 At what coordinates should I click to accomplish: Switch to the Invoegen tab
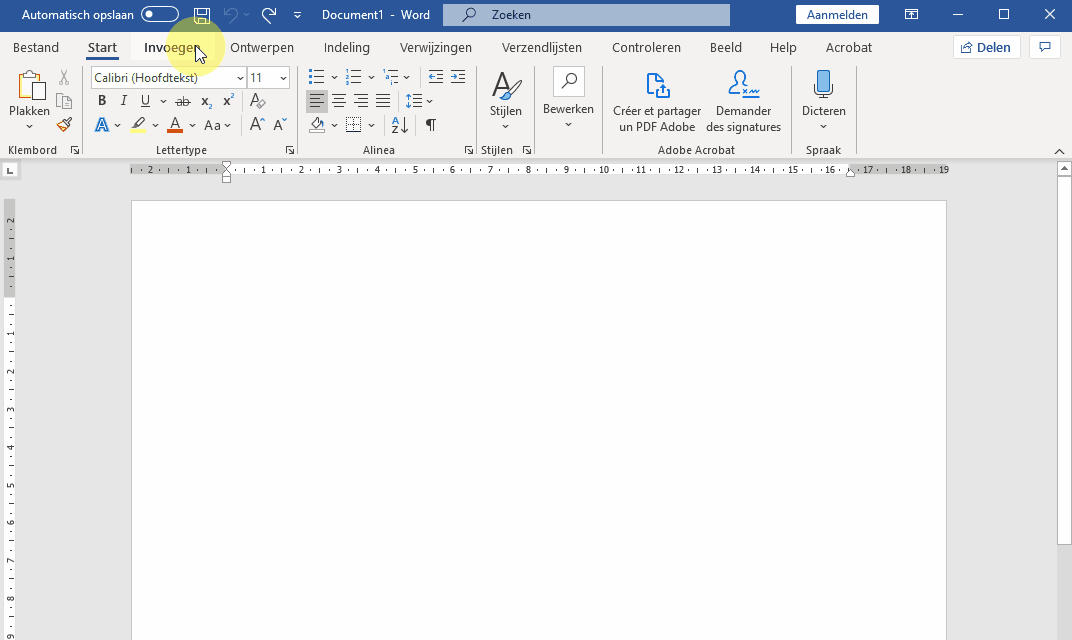(171, 47)
